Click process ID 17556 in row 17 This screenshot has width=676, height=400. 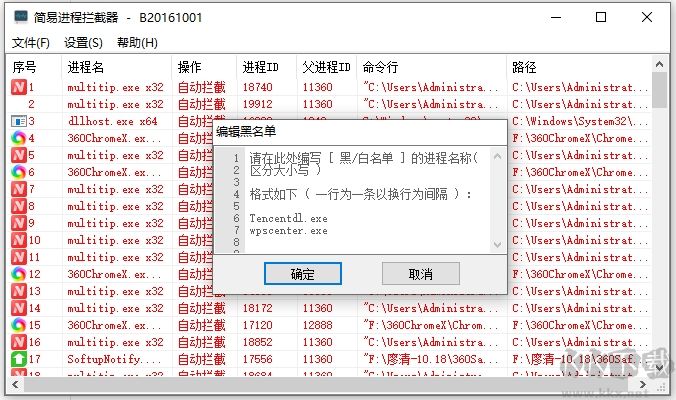click(x=257, y=359)
